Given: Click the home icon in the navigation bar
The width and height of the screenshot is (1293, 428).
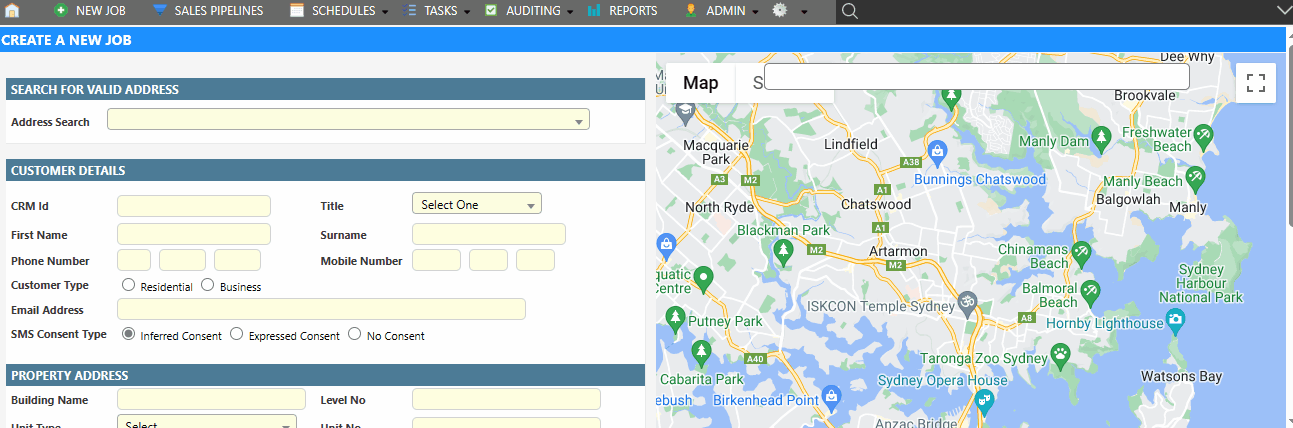Looking at the screenshot, I should [13, 11].
